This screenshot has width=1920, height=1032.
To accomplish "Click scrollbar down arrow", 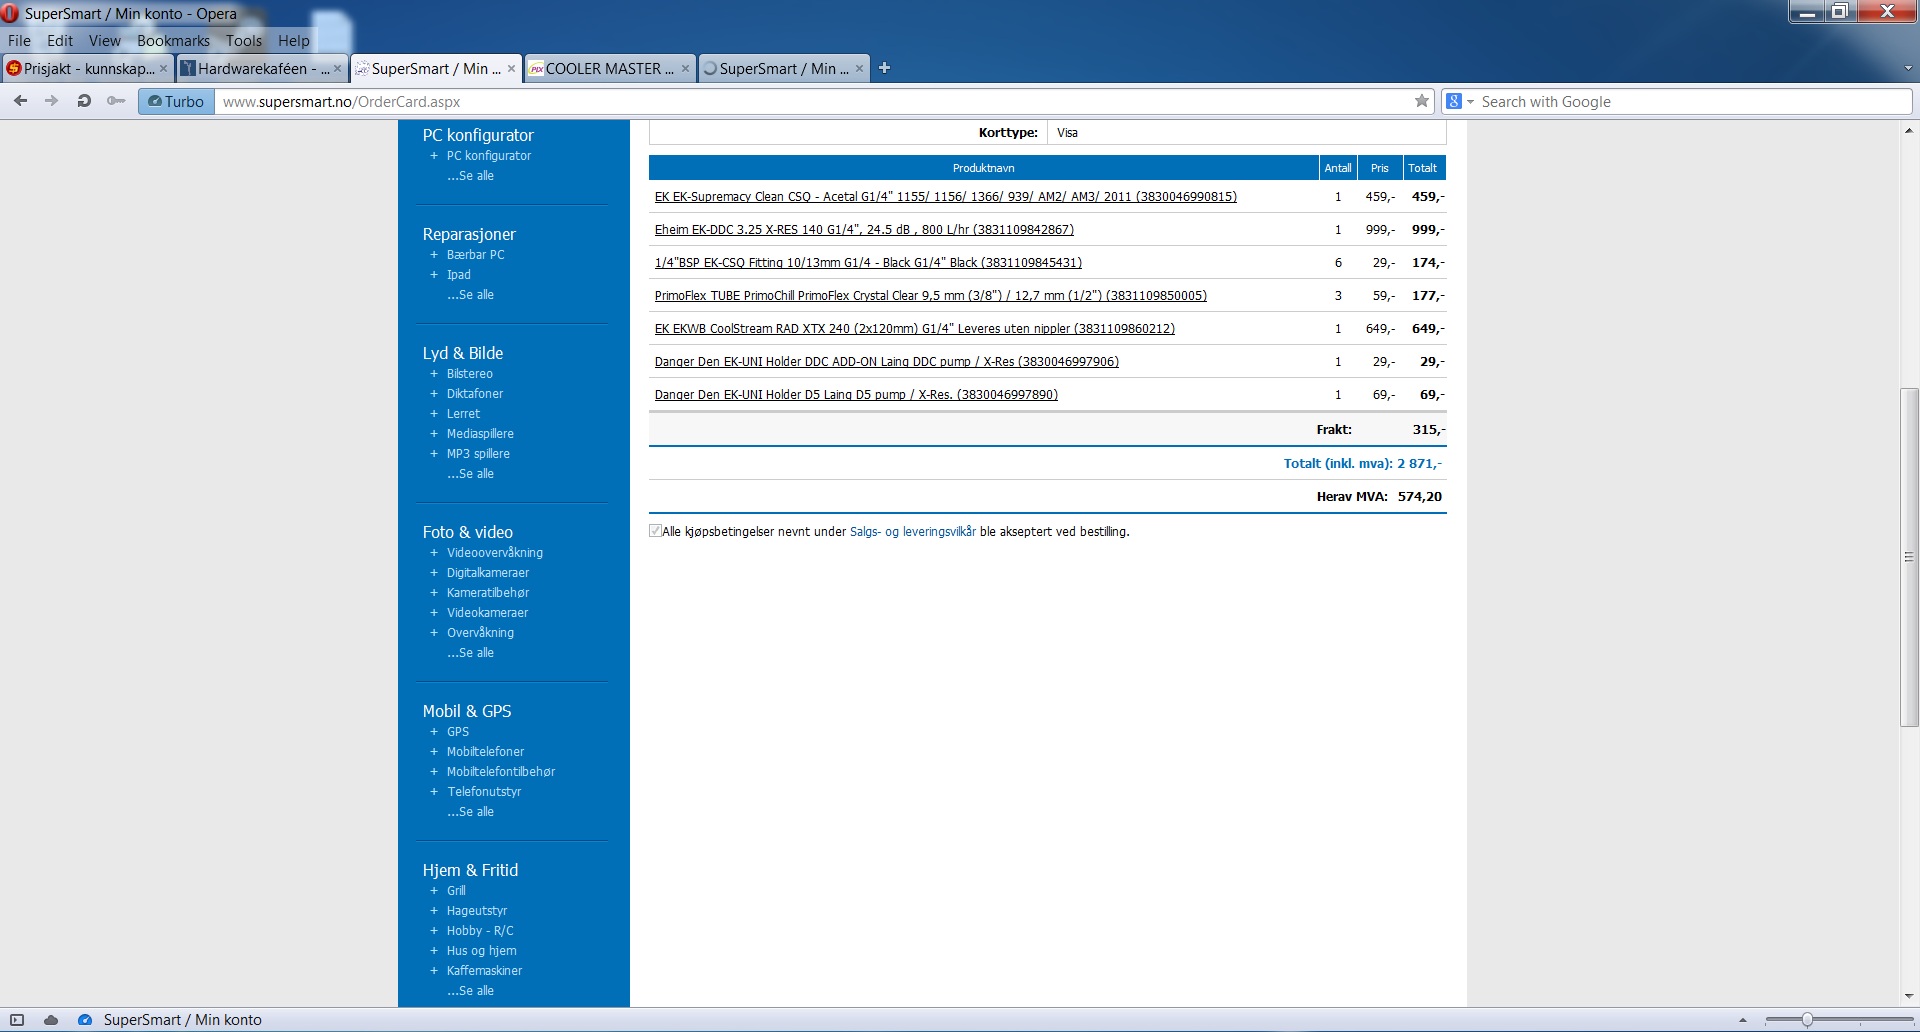I will point(1909,996).
